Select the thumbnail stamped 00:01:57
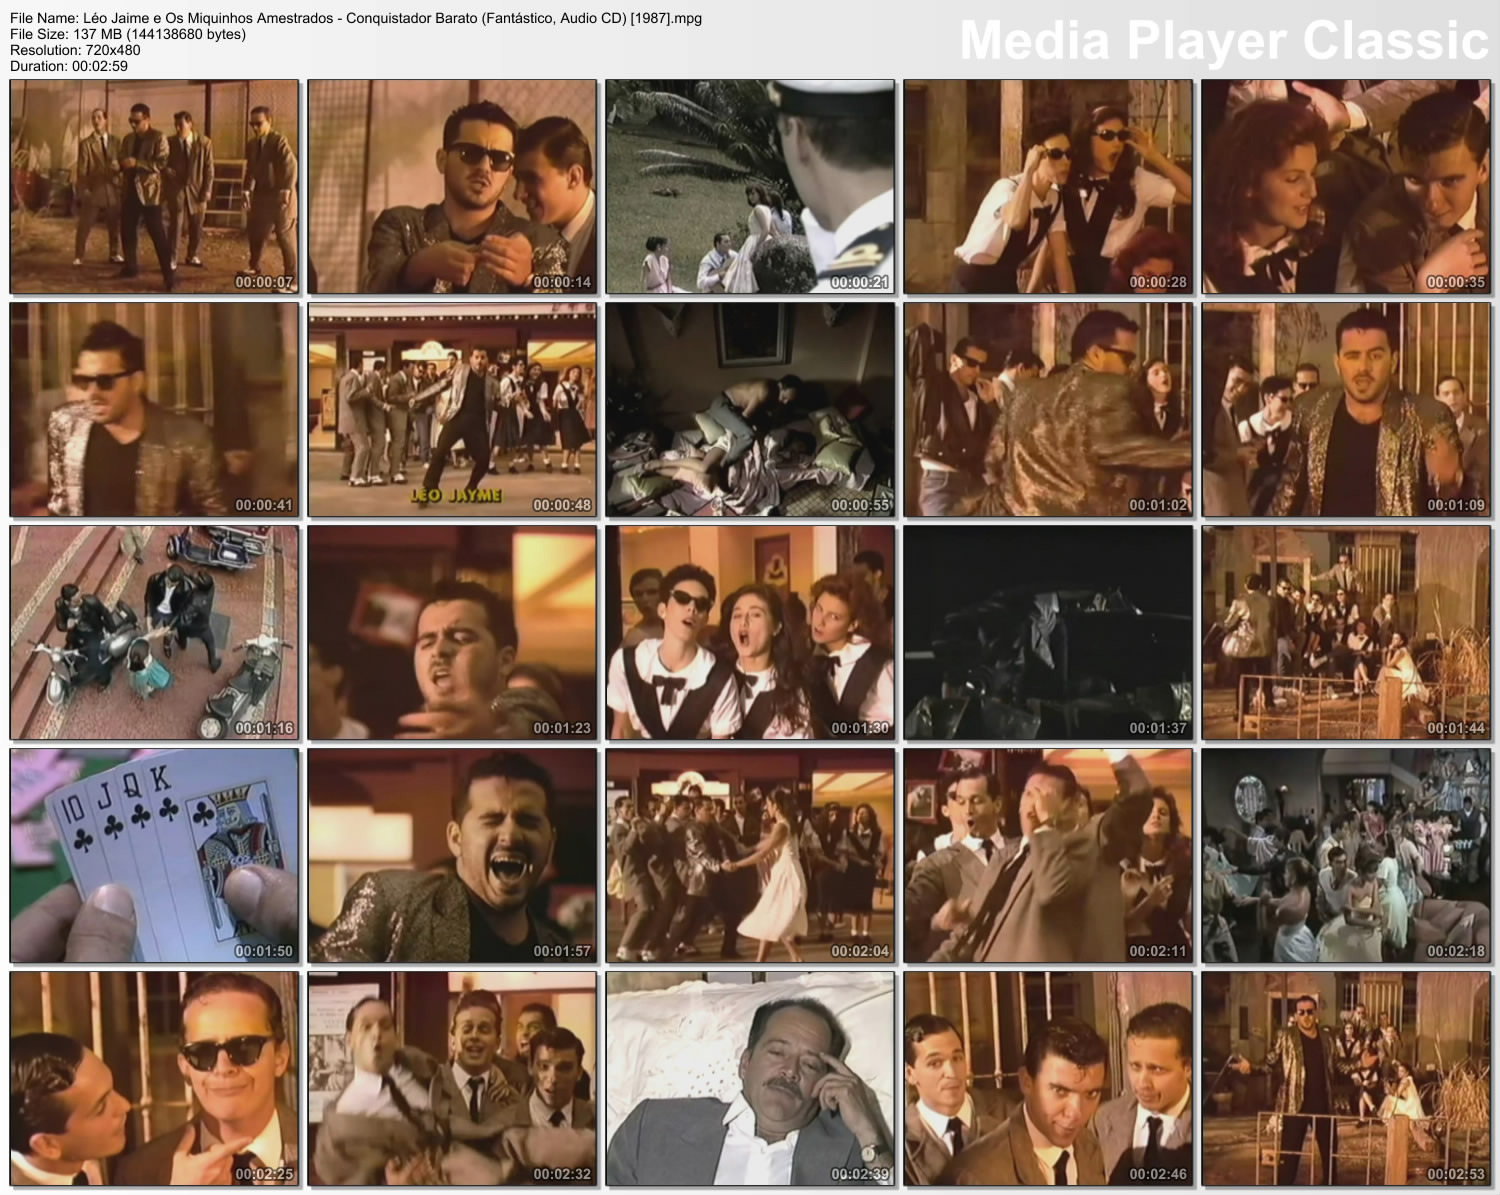This screenshot has width=1500, height=1195. tap(452, 856)
